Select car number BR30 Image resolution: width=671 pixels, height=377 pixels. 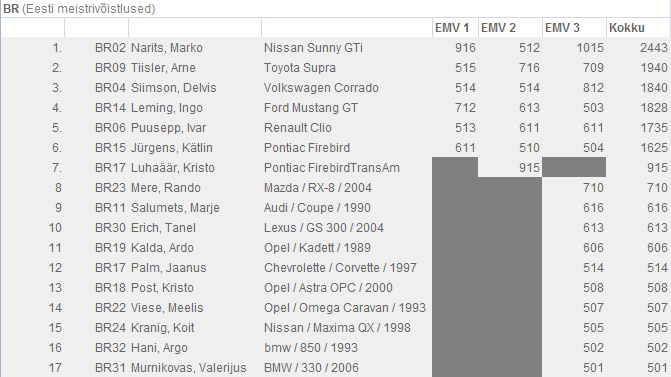[x=110, y=228]
